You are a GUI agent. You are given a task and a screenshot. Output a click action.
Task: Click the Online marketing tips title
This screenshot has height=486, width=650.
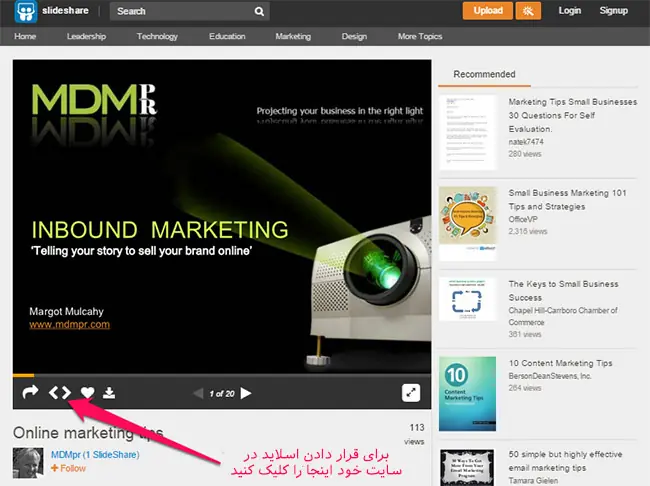(x=88, y=433)
